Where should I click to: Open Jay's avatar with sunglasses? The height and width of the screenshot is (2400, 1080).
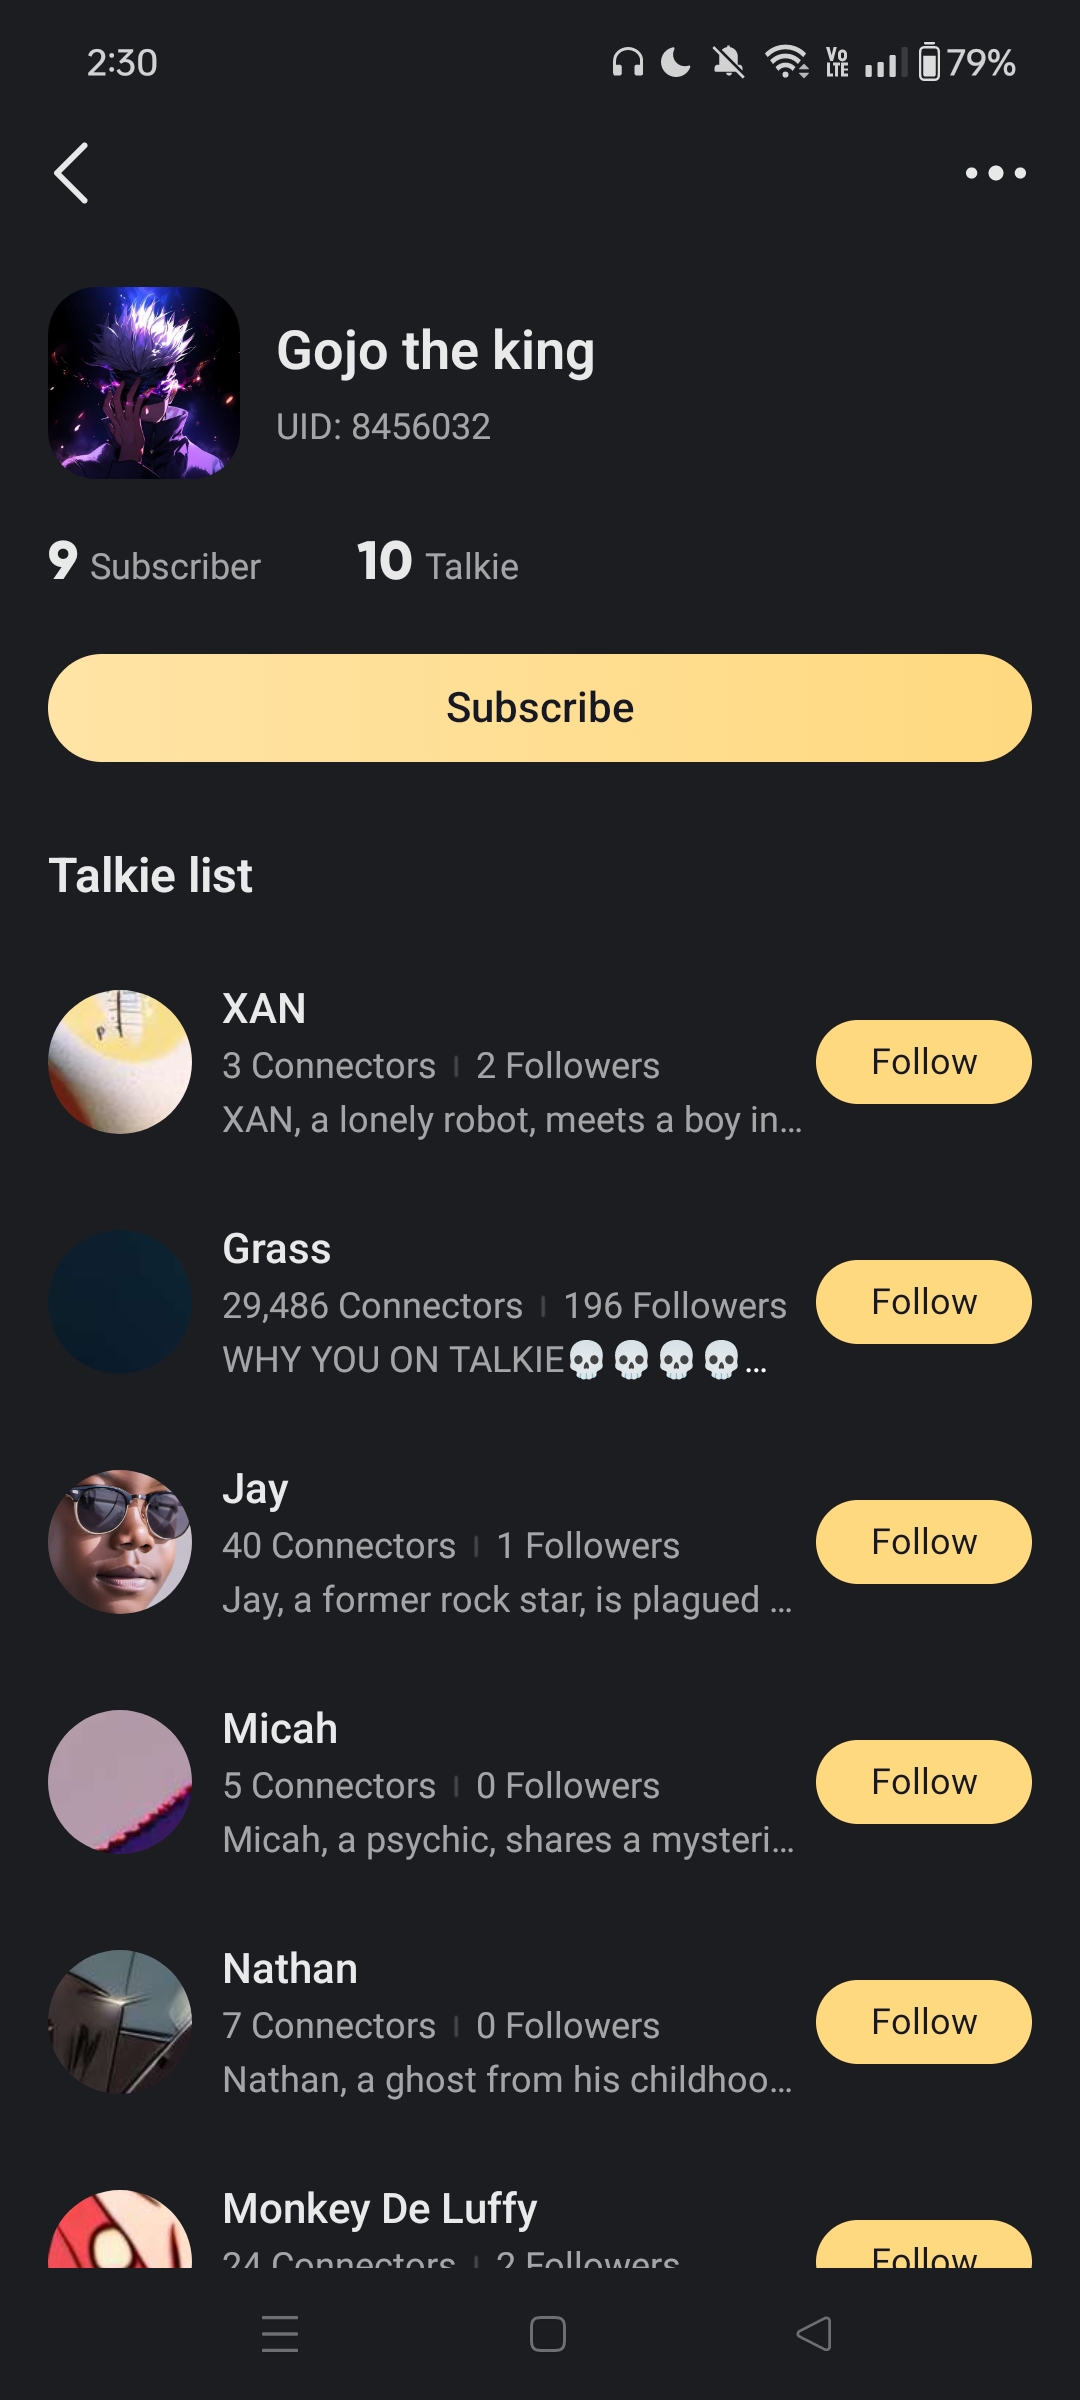[x=120, y=1542]
